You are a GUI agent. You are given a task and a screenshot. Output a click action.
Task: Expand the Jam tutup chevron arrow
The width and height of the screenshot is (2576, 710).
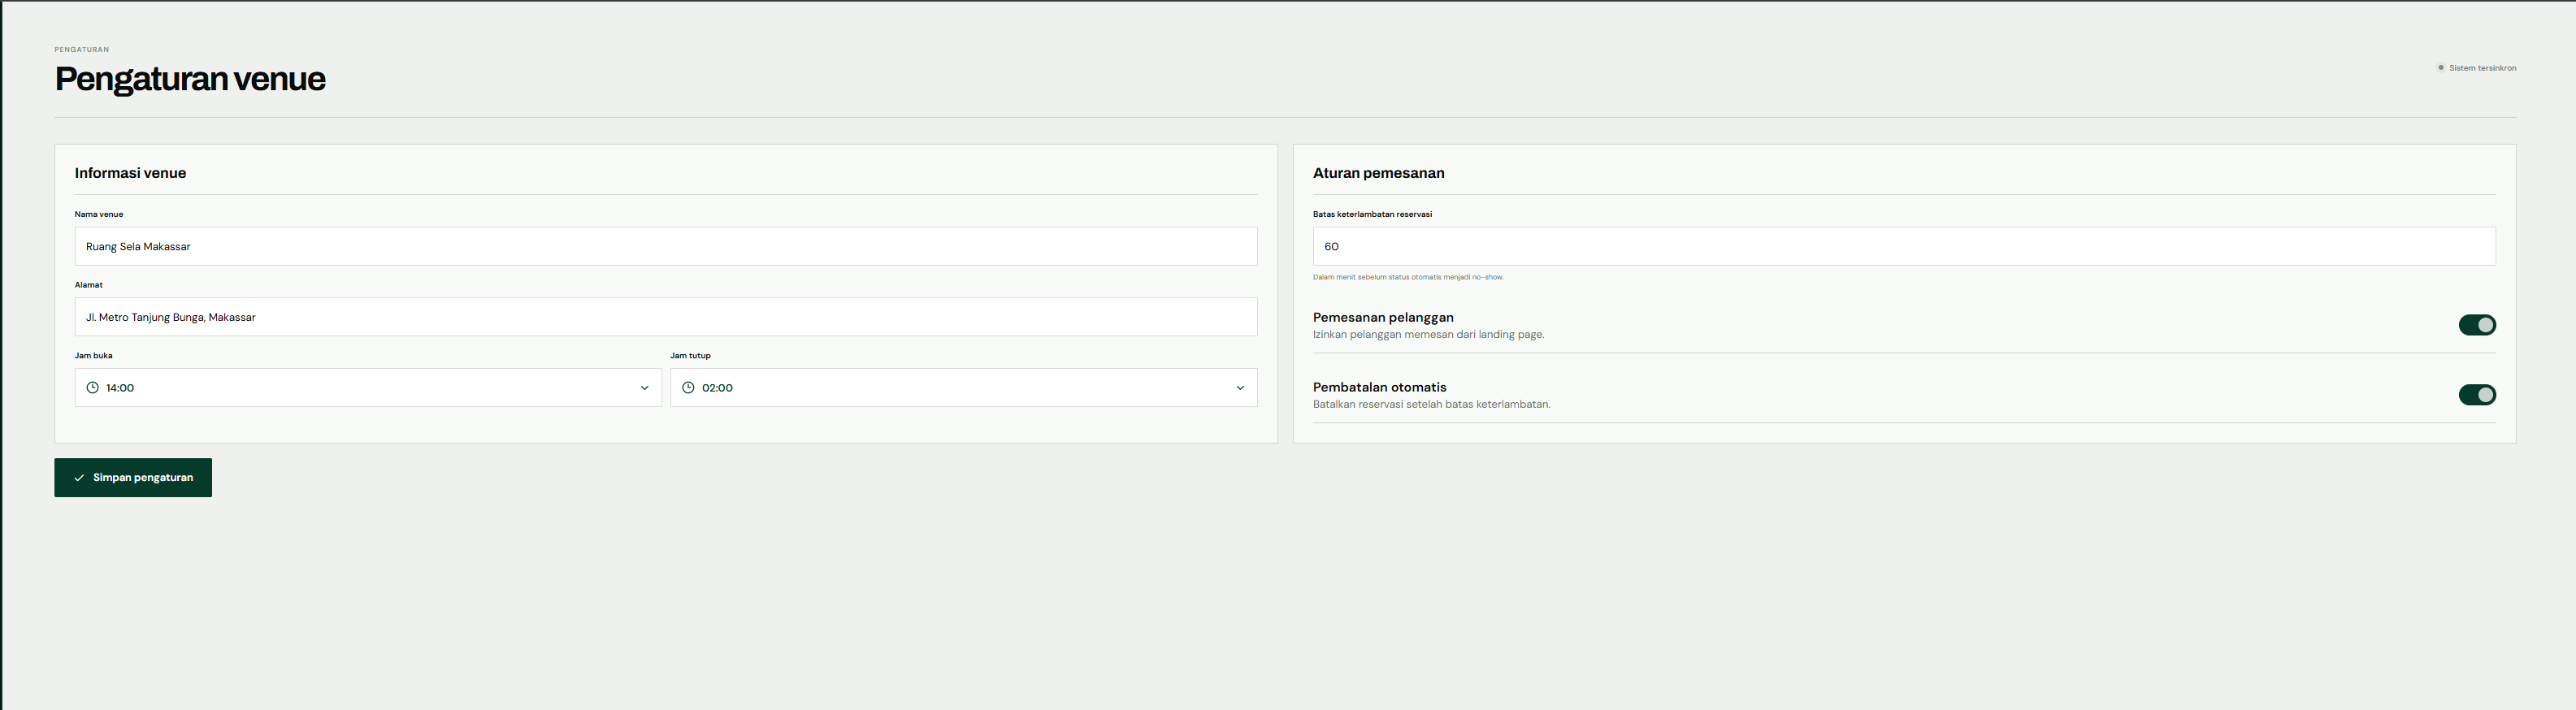click(1240, 388)
